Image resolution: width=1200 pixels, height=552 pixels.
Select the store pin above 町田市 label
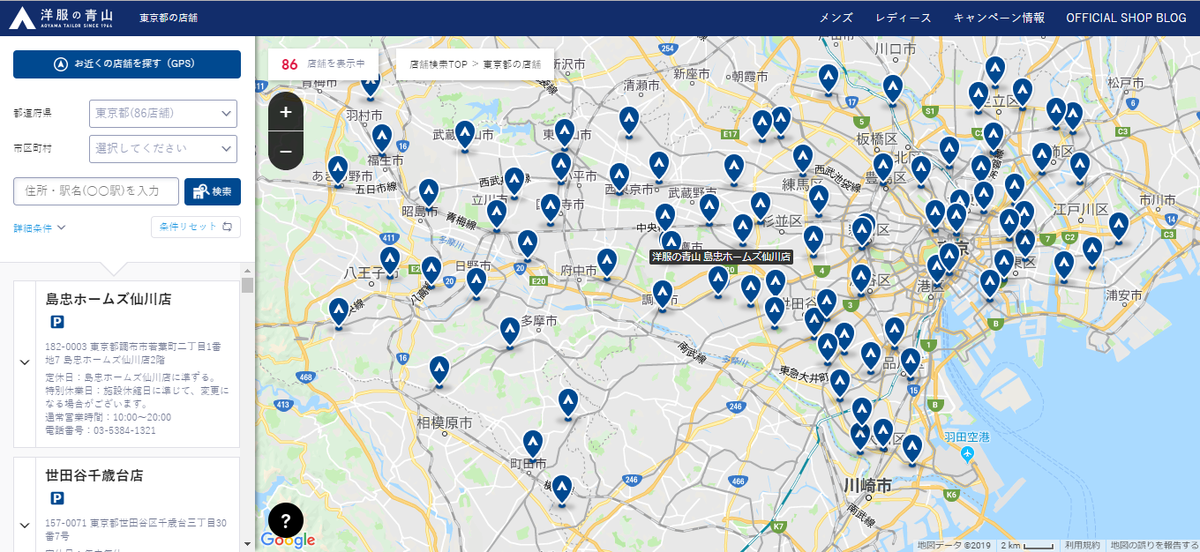pos(533,445)
